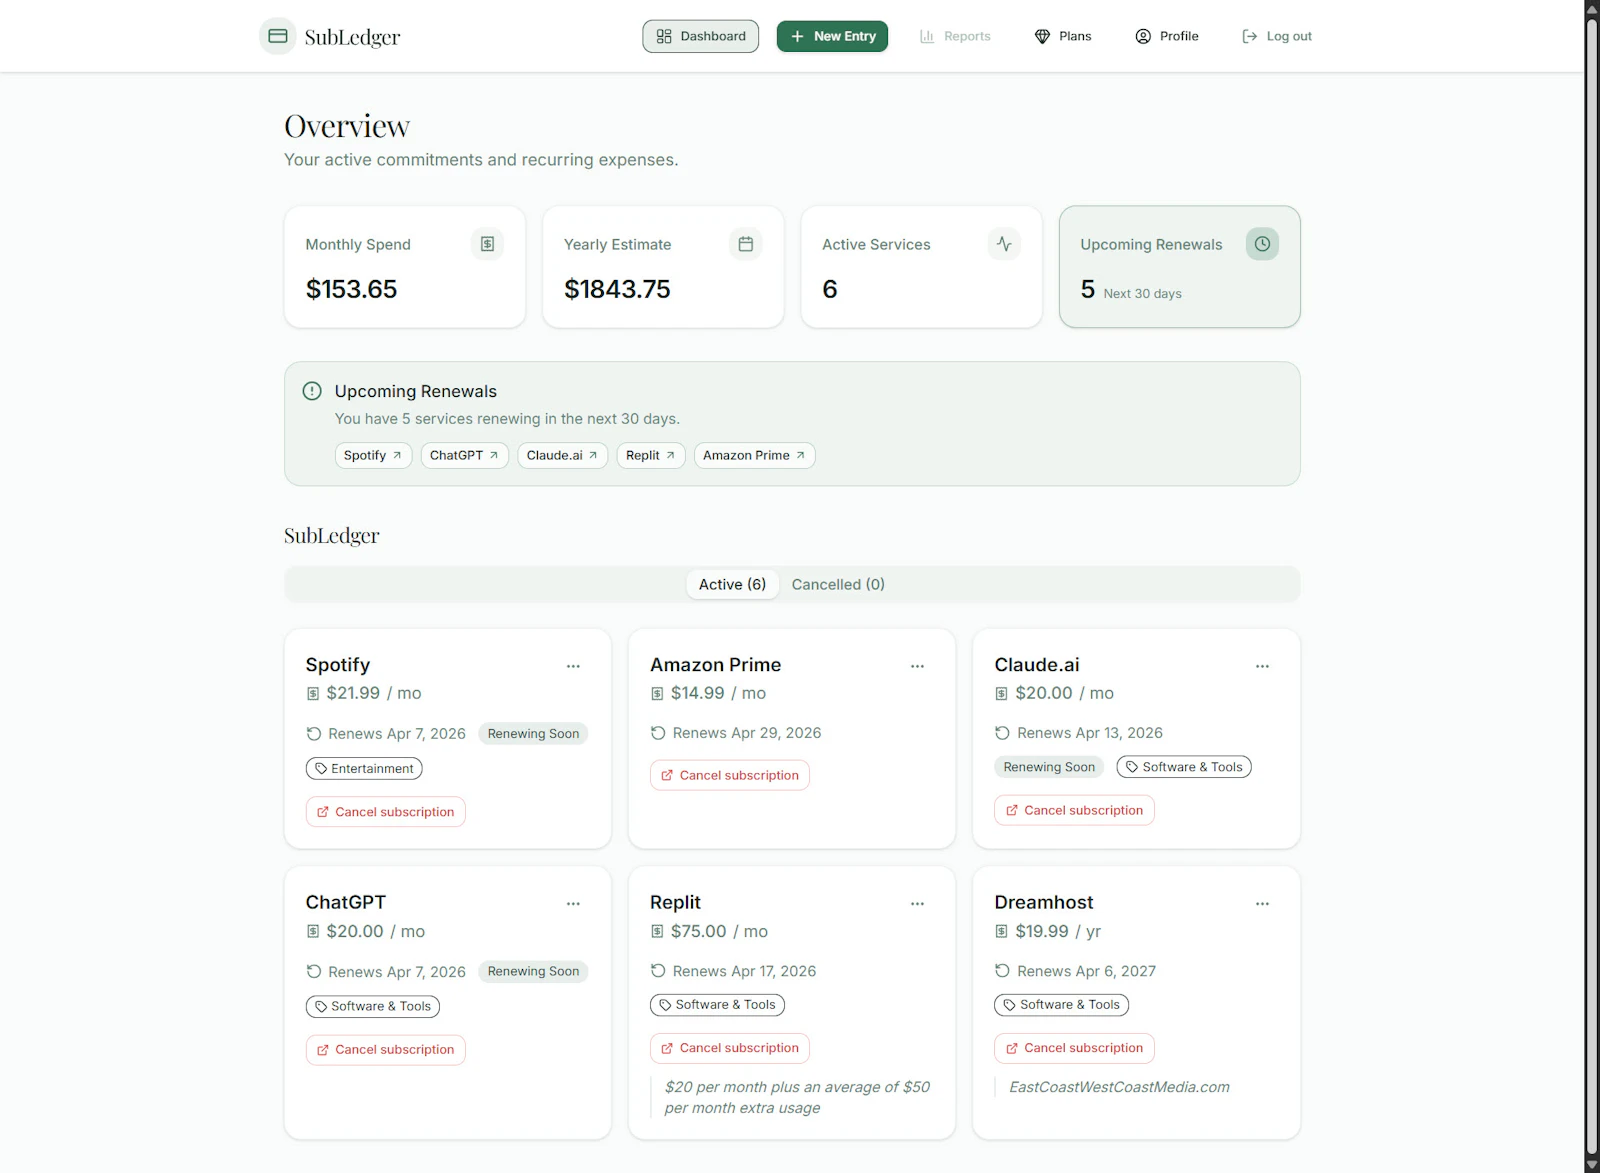Open the Spotify renewal chip link
Screen dimensions: 1600x1173
click(373, 455)
